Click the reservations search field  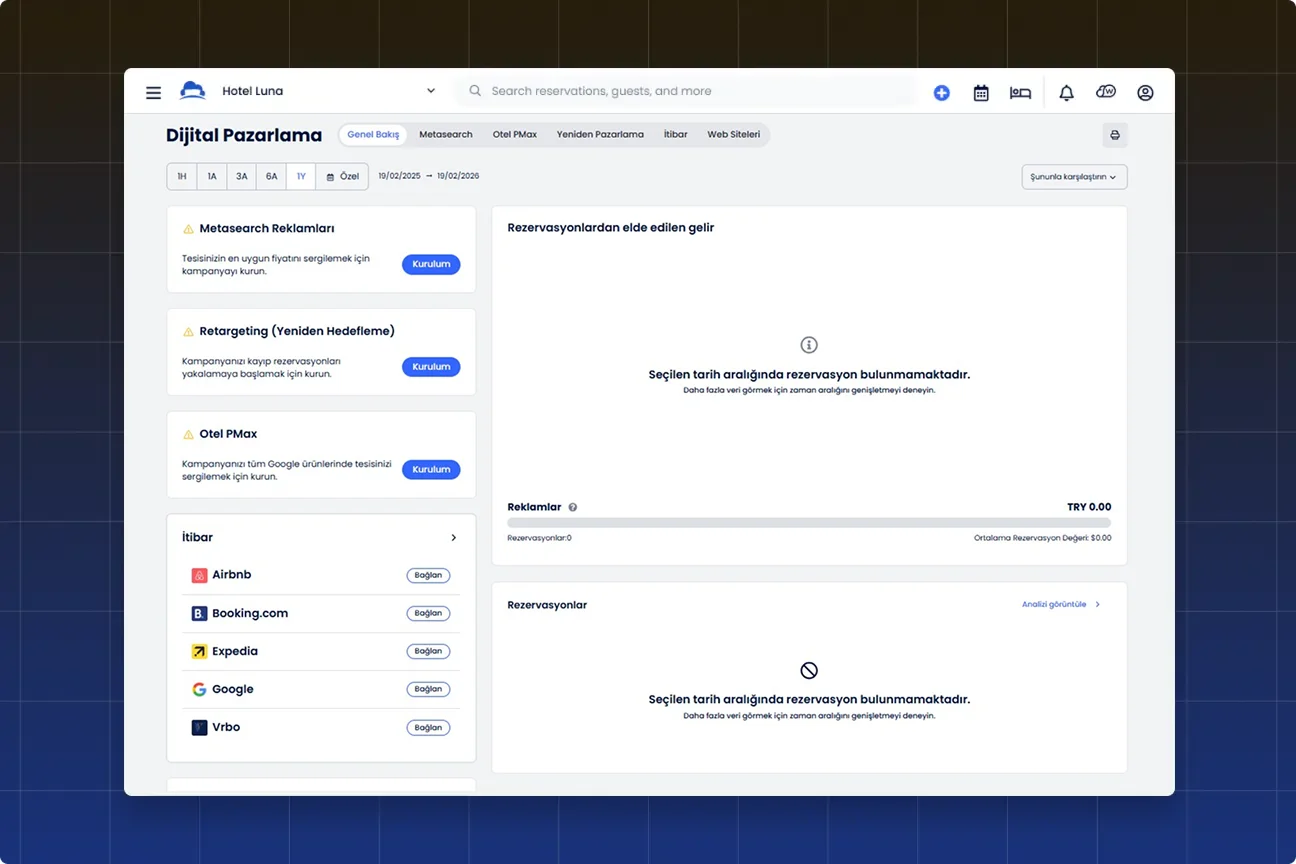pyautogui.click(x=690, y=91)
